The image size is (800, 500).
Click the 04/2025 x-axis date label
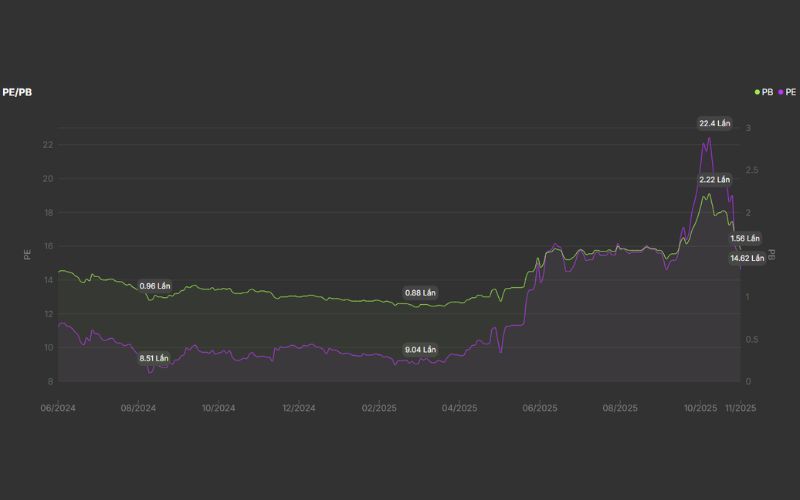(x=459, y=408)
